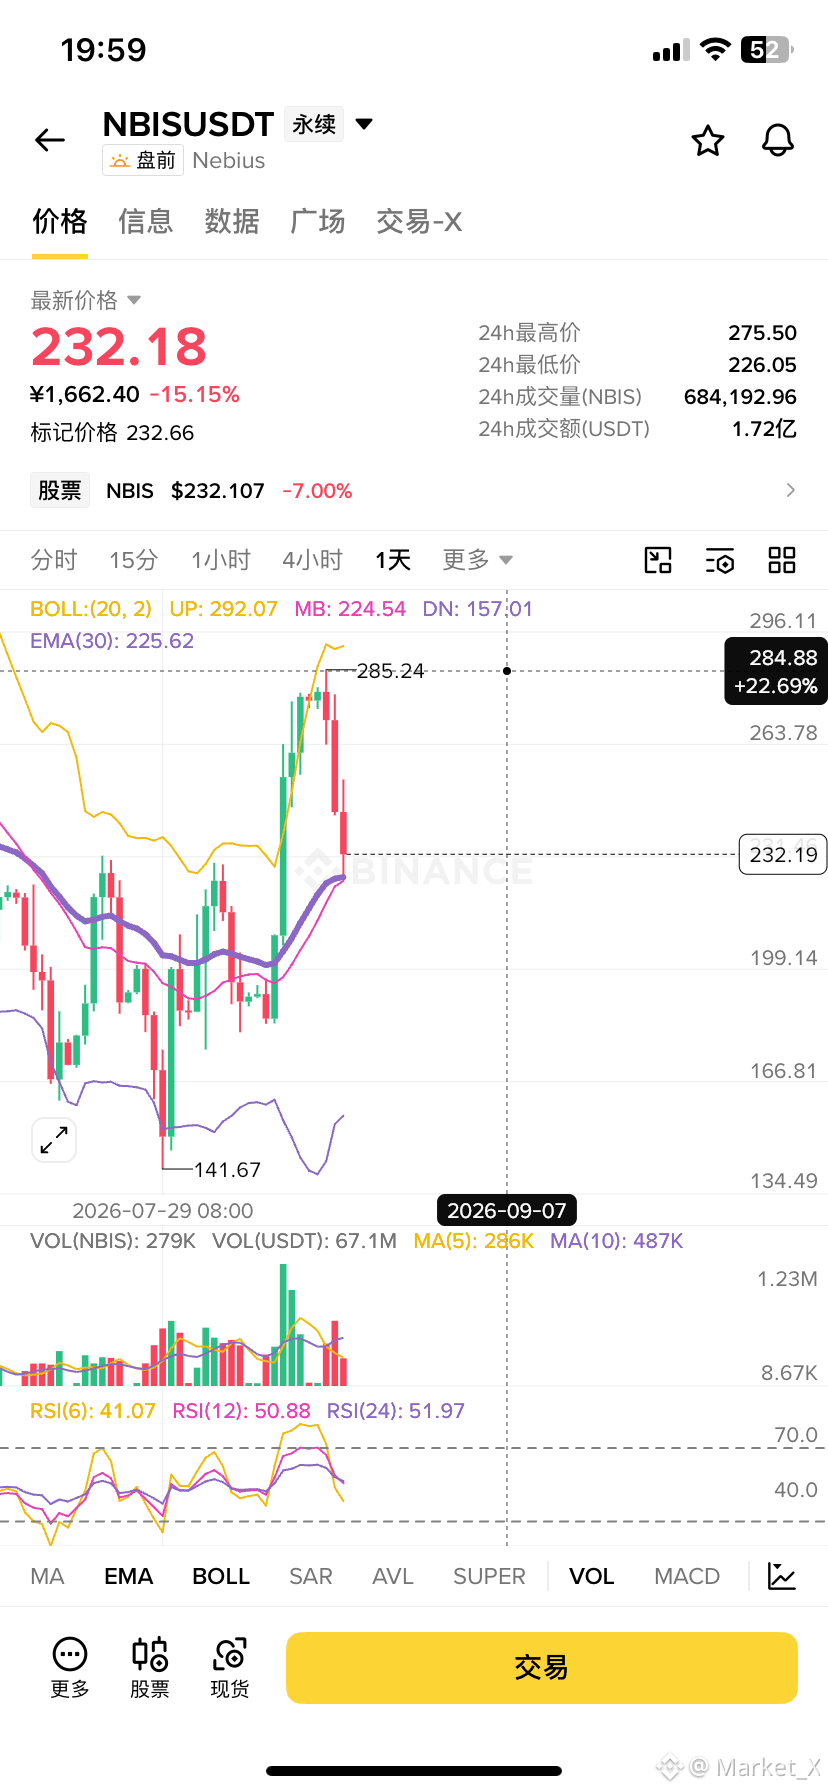Toggle the VOL sub-indicator

click(x=592, y=1576)
